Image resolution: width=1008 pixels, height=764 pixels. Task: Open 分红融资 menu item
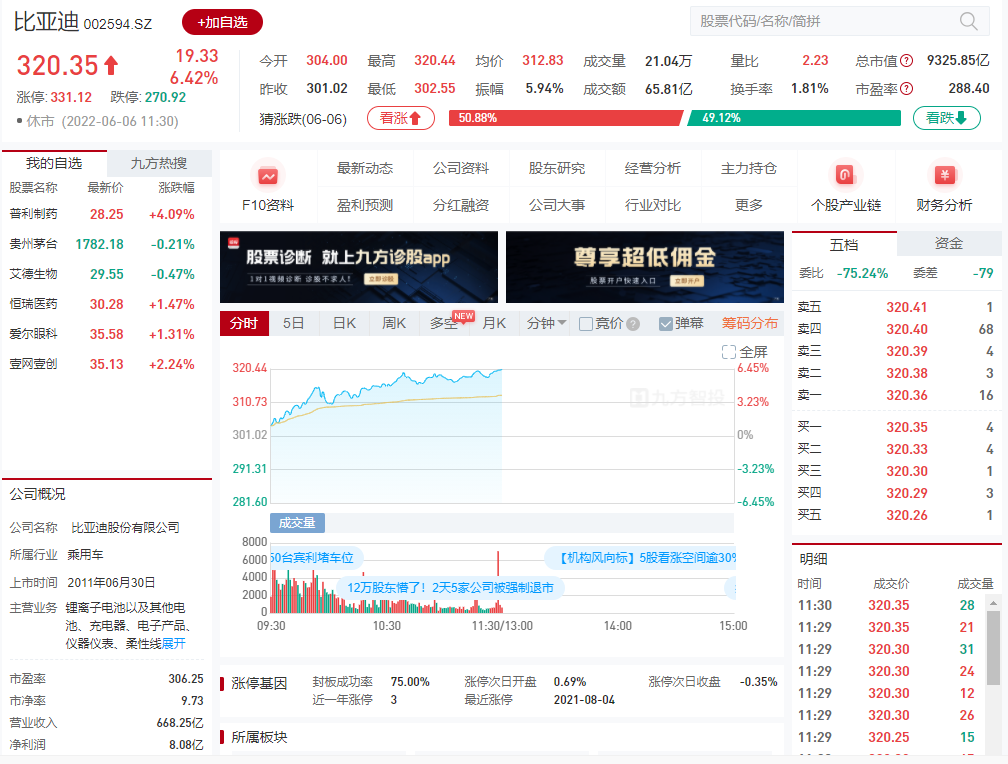(x=461, y=205)
